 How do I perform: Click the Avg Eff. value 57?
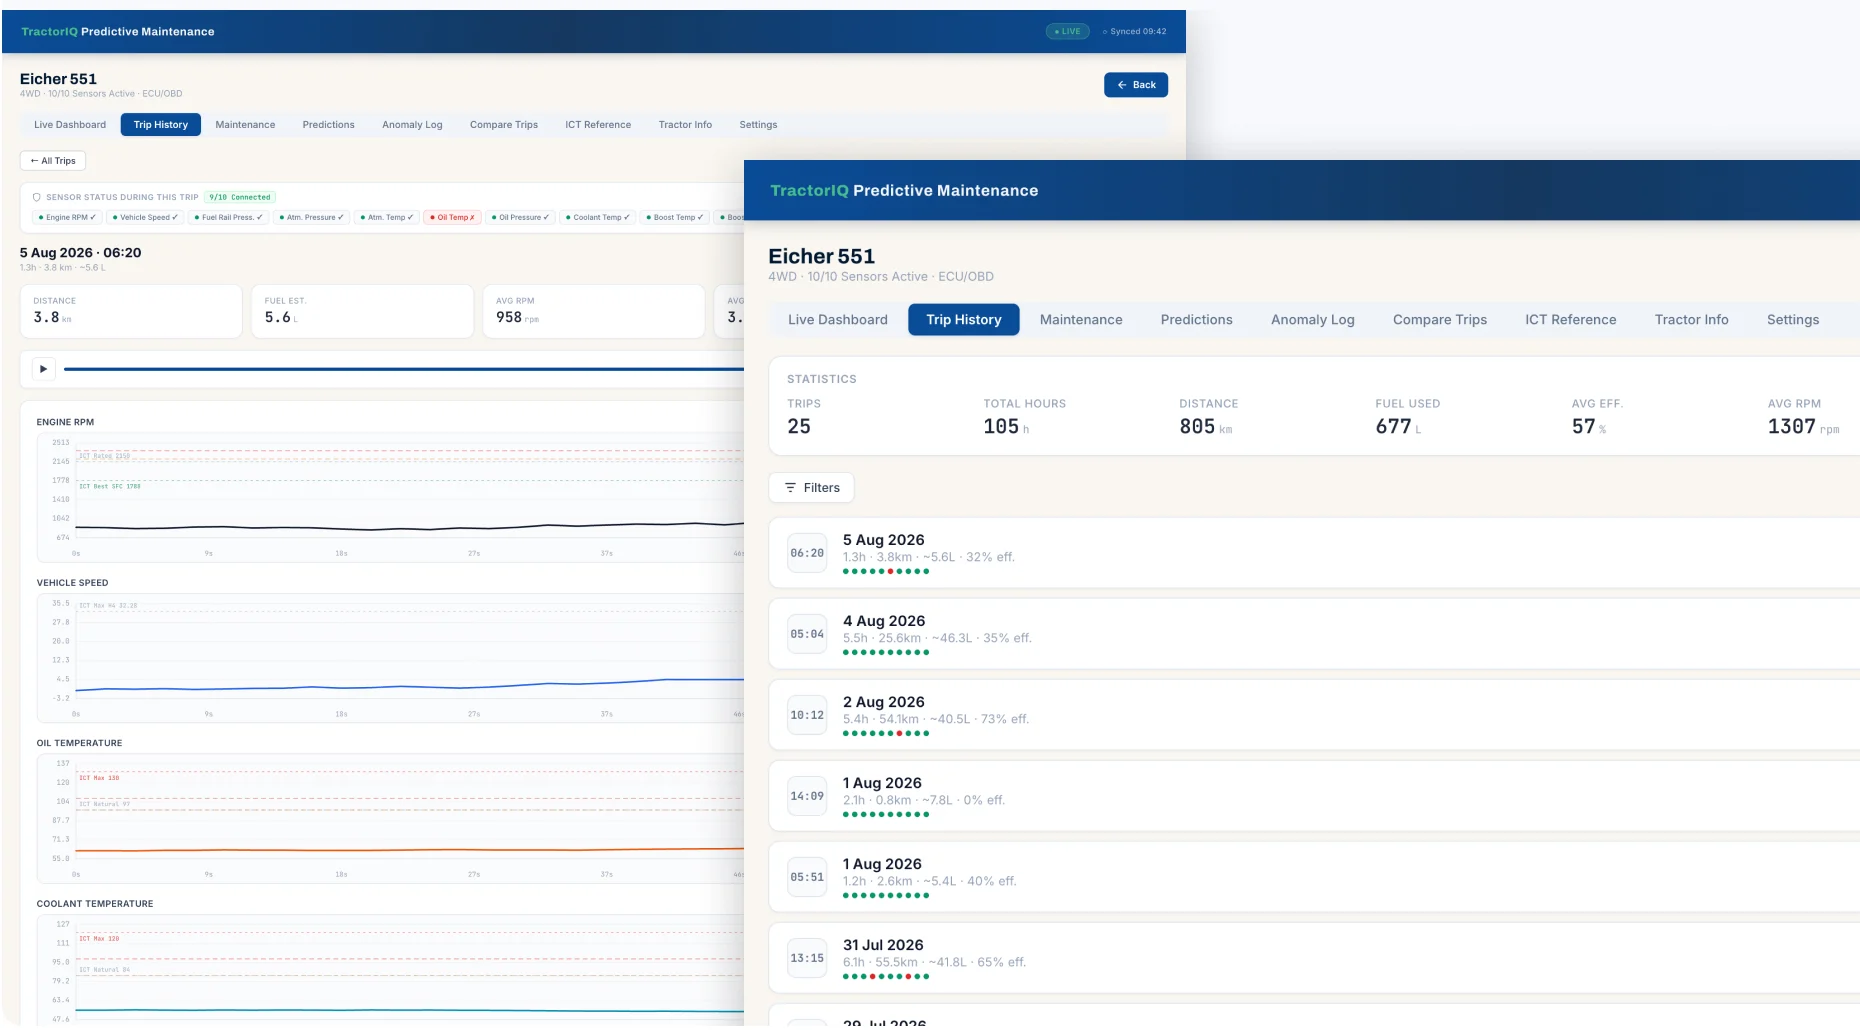1583,427
